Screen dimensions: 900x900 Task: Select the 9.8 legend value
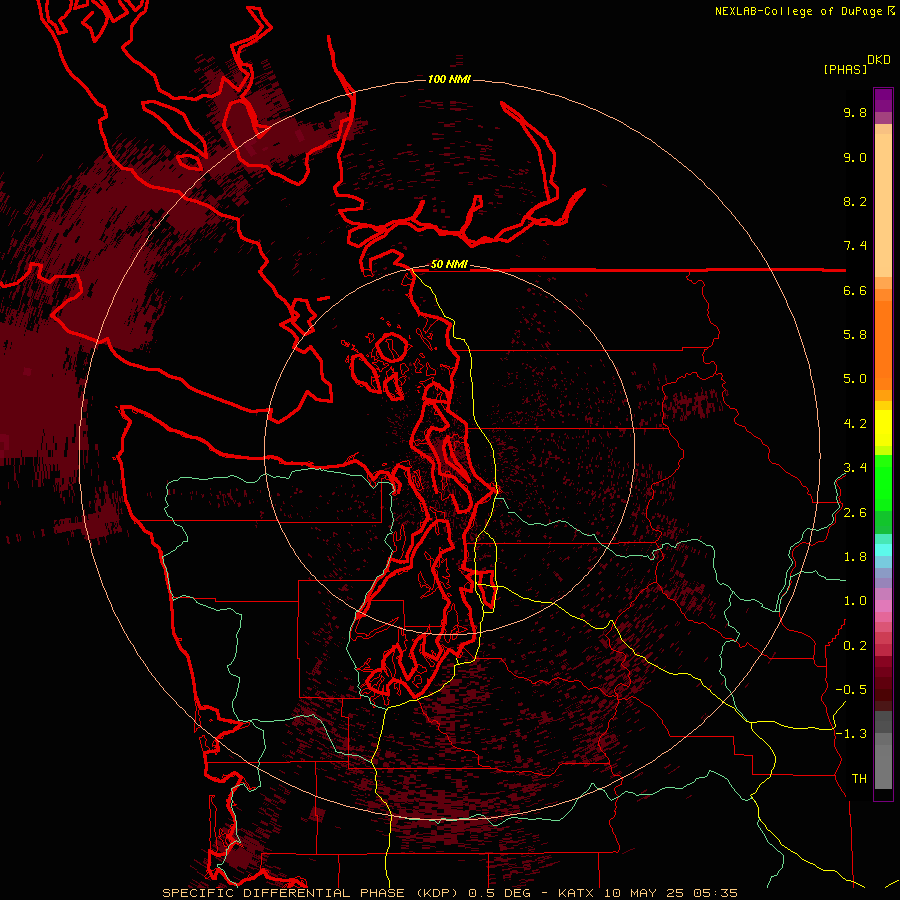(x=855, y=112)
